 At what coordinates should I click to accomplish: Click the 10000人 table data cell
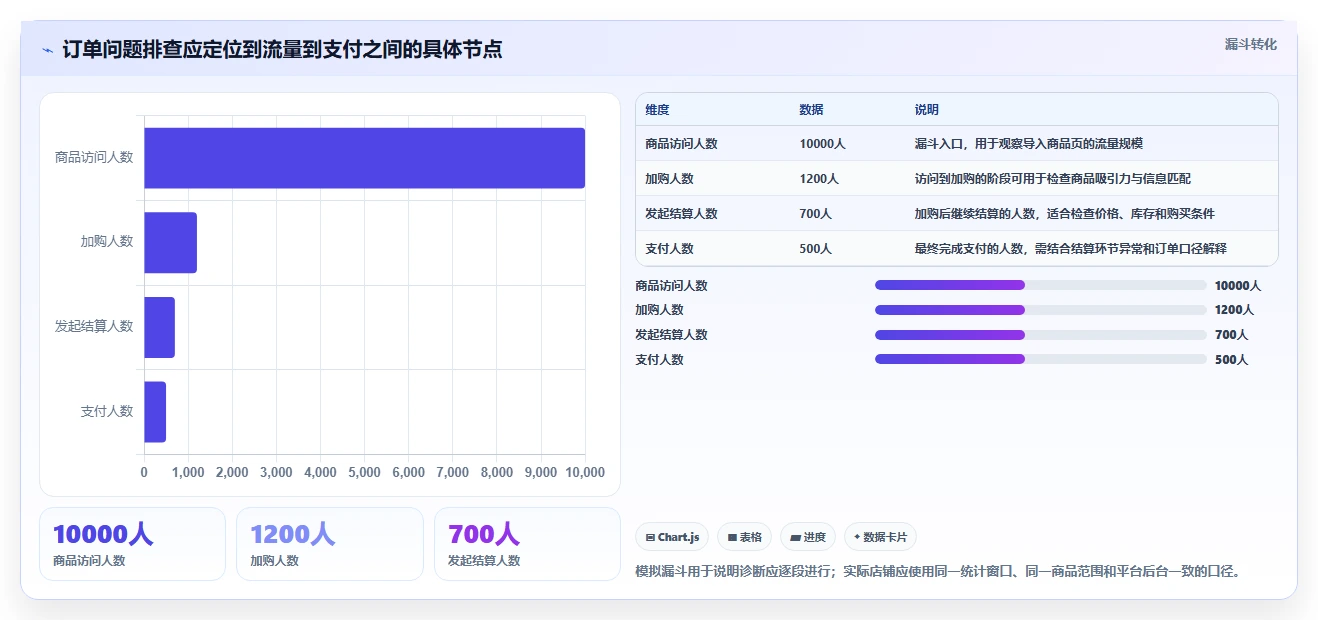pyautogui.click(x=822, y=144)
